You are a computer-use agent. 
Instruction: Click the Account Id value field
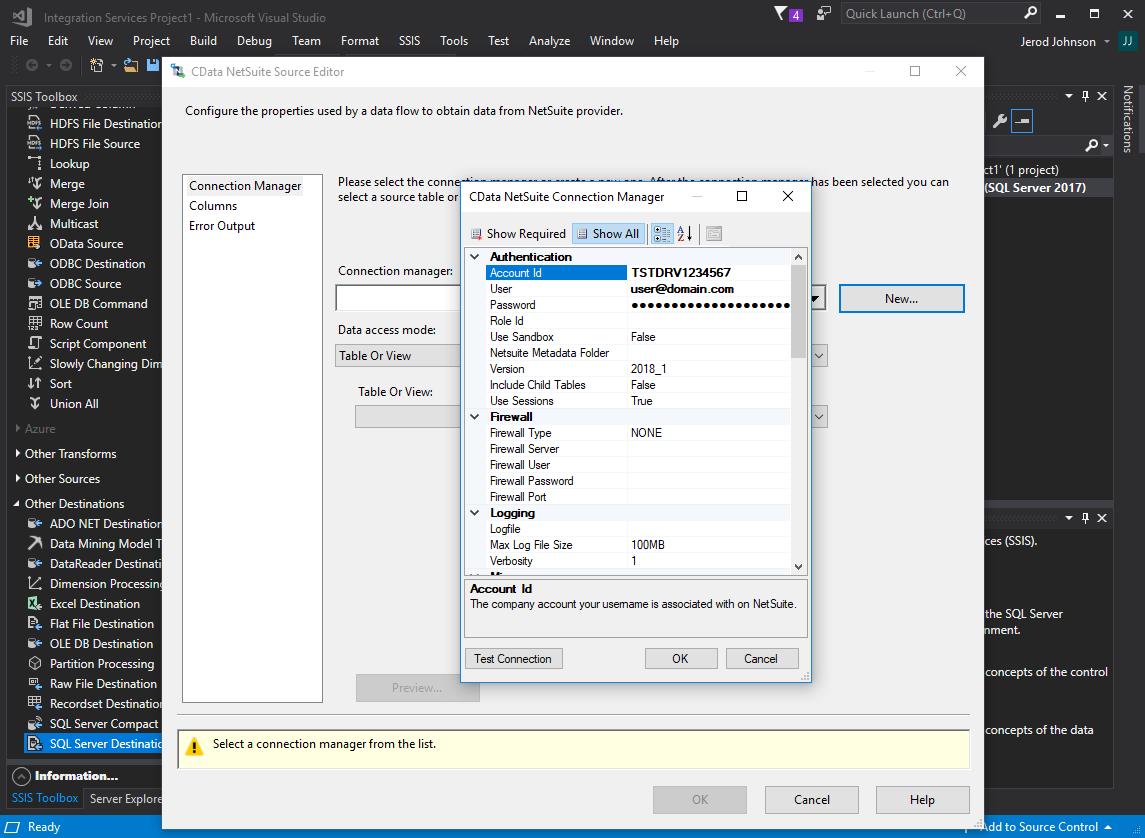tap(709, 273)
